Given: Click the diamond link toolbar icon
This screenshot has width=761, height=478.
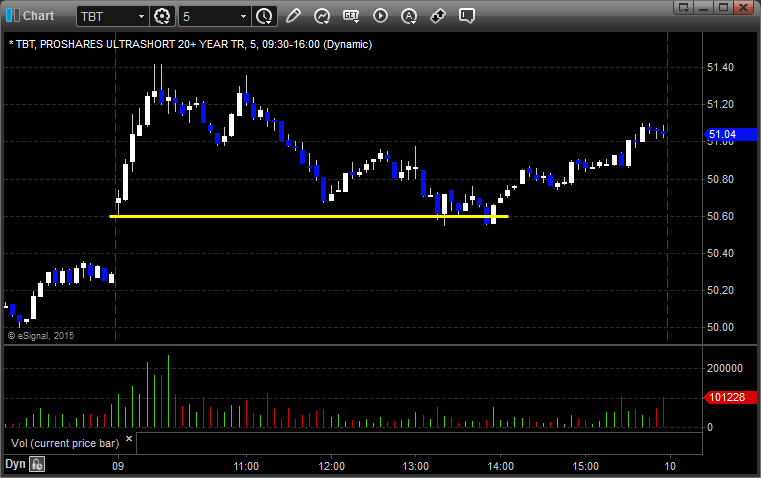Looking at the screenshot, I should coord(438,16).
